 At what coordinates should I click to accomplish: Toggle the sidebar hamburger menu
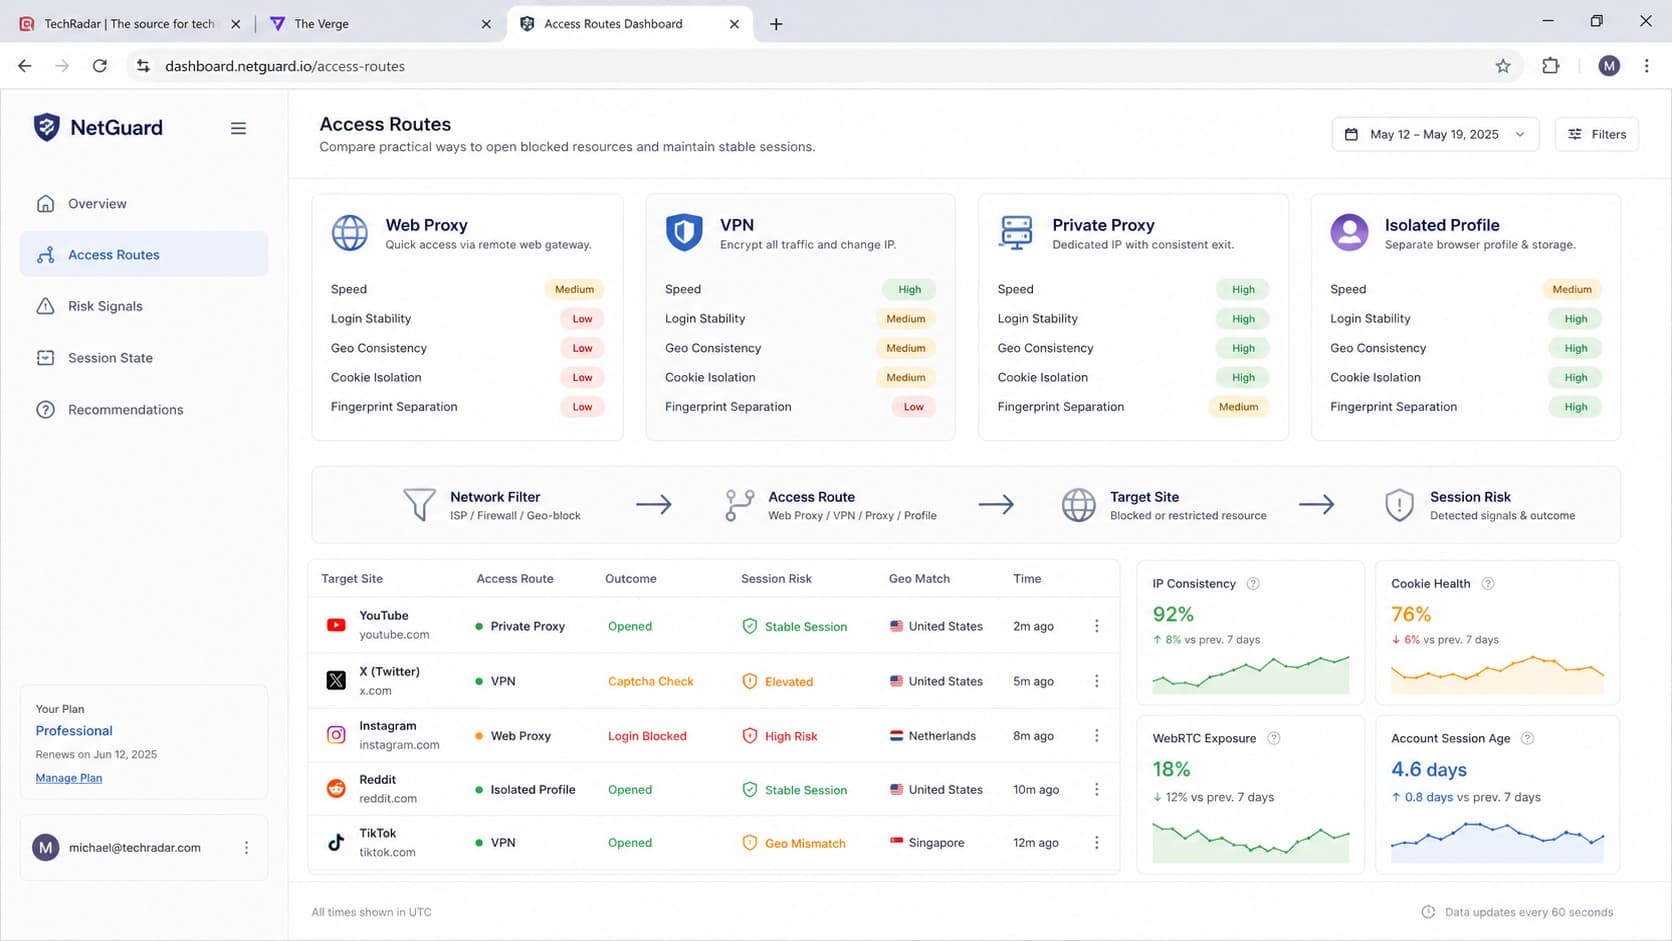pos(238,128)
